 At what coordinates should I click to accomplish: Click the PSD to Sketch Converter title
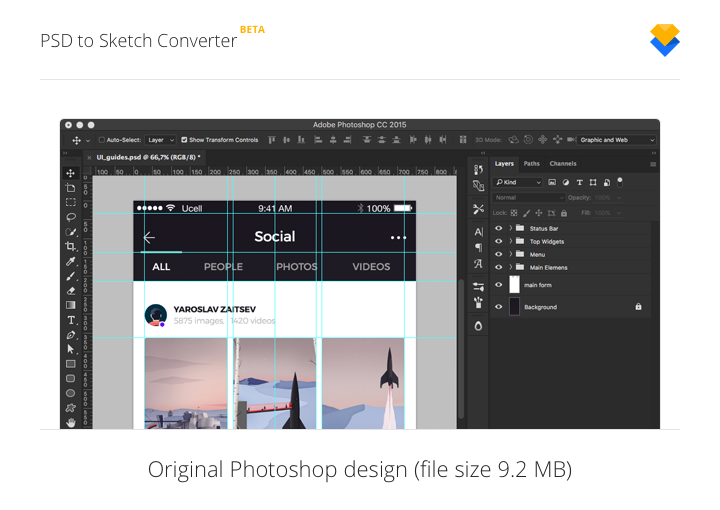point(139,40)
